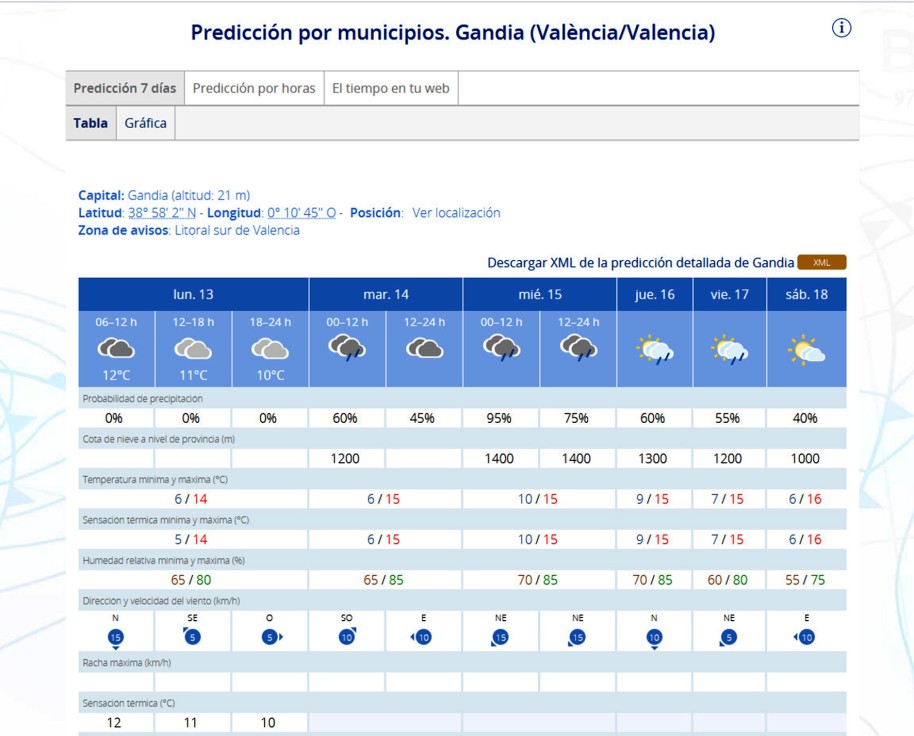Click cloudy icon for mar. 14 12–24 h
This screenshot has height=736, width=914.
pyautogui.click(x=424, y=348)
